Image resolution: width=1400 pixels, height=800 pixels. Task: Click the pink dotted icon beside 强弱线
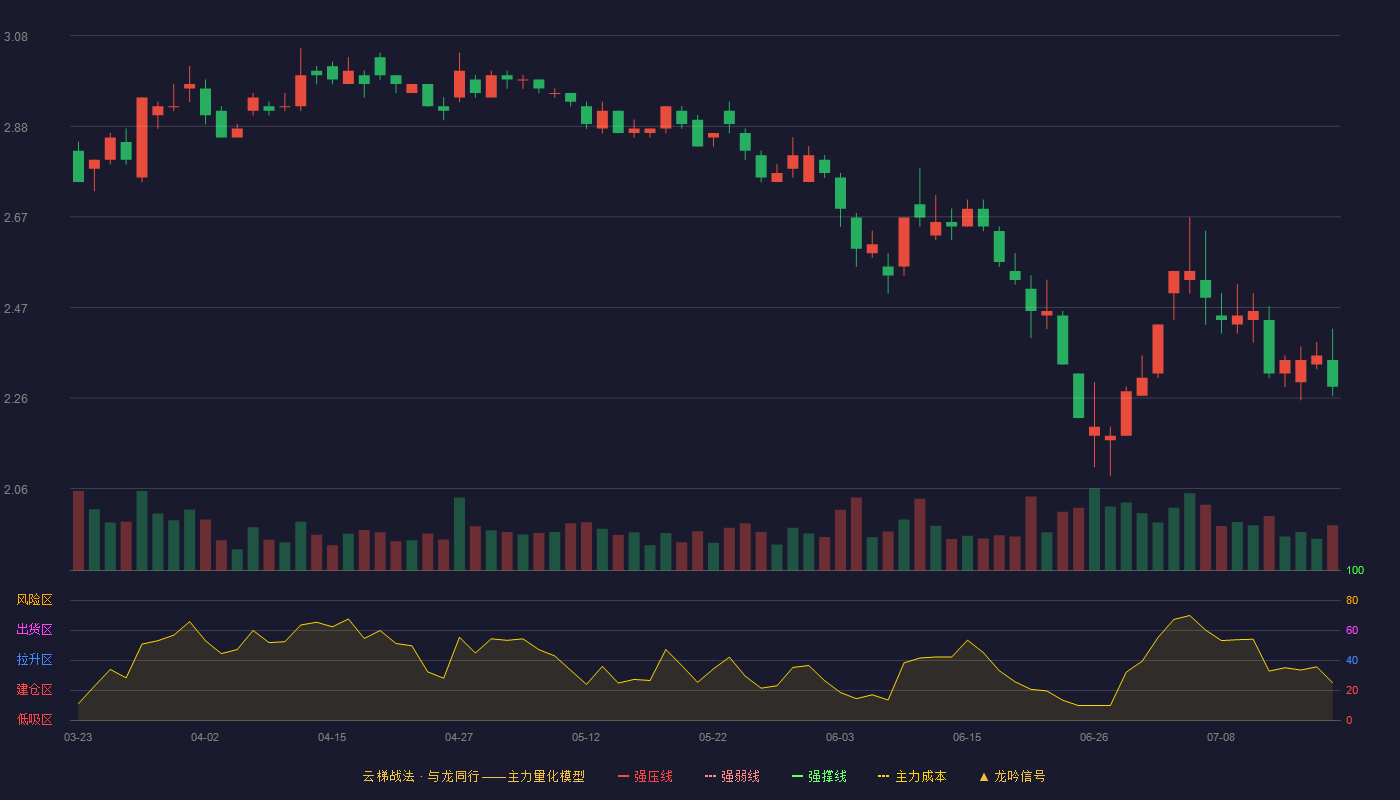click(710, 776)
